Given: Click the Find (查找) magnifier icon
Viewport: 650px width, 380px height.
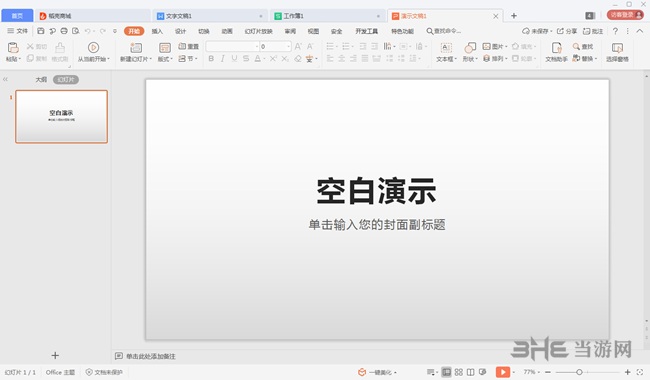Looking at the screenshot, I should [x=576, y=46].
